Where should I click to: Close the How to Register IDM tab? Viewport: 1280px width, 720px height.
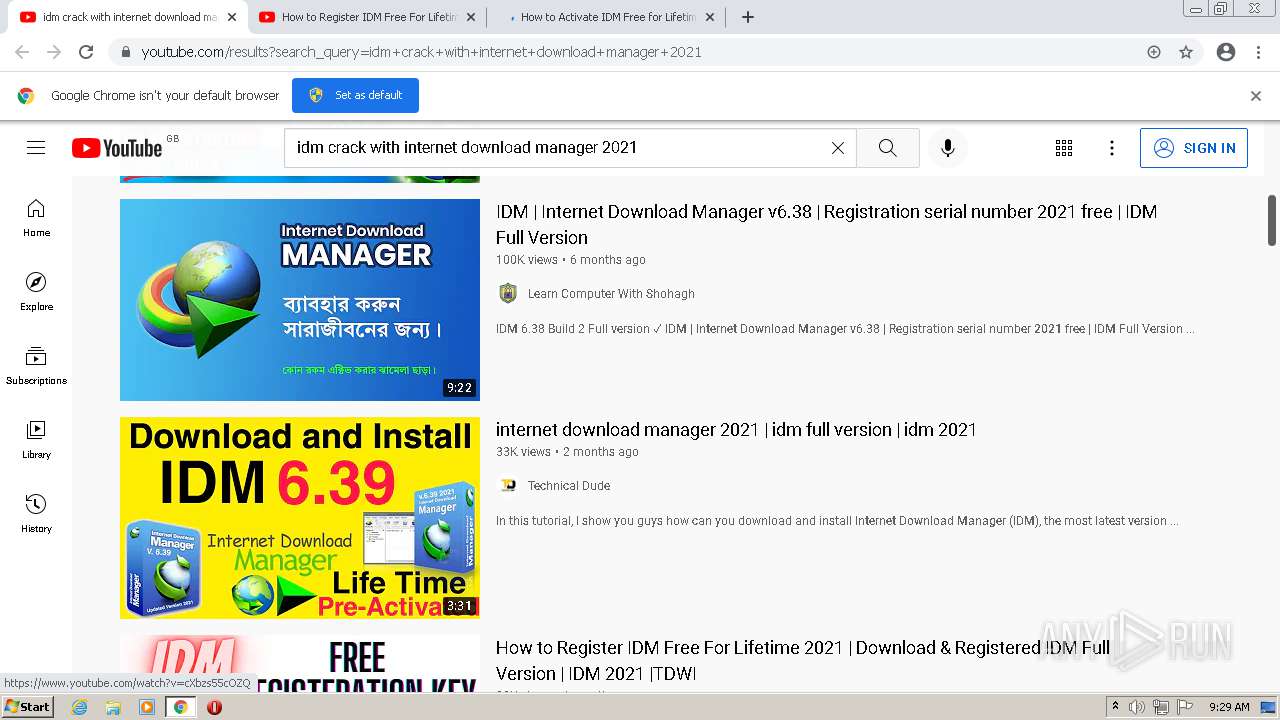click(471, 17)
